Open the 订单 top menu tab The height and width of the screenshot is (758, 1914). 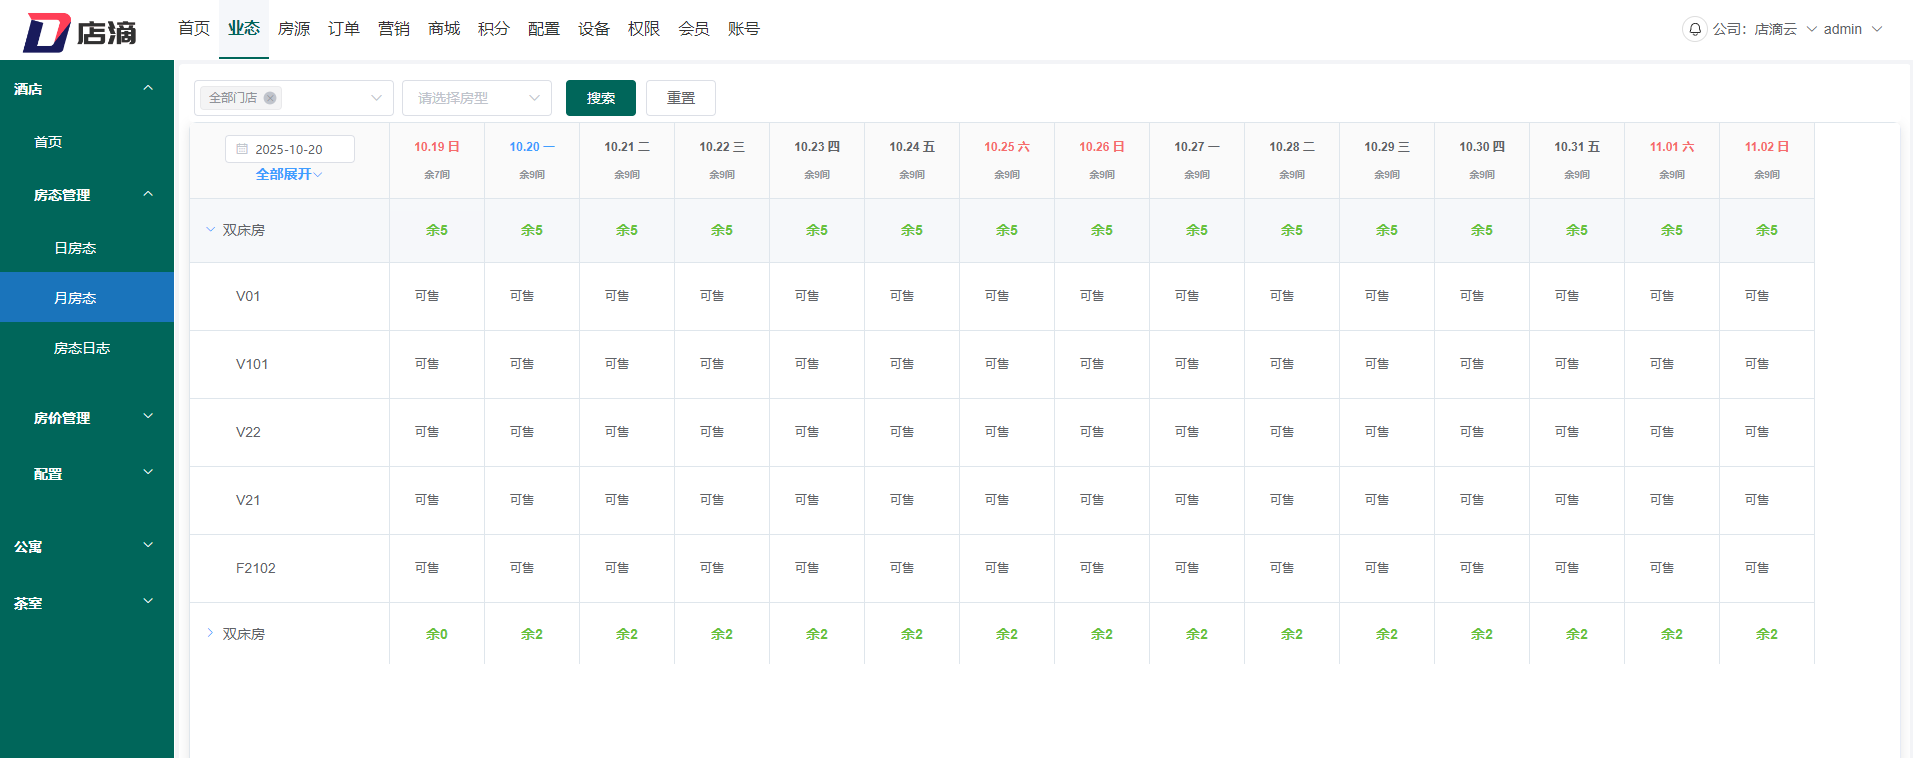click(x=344, y=29)
